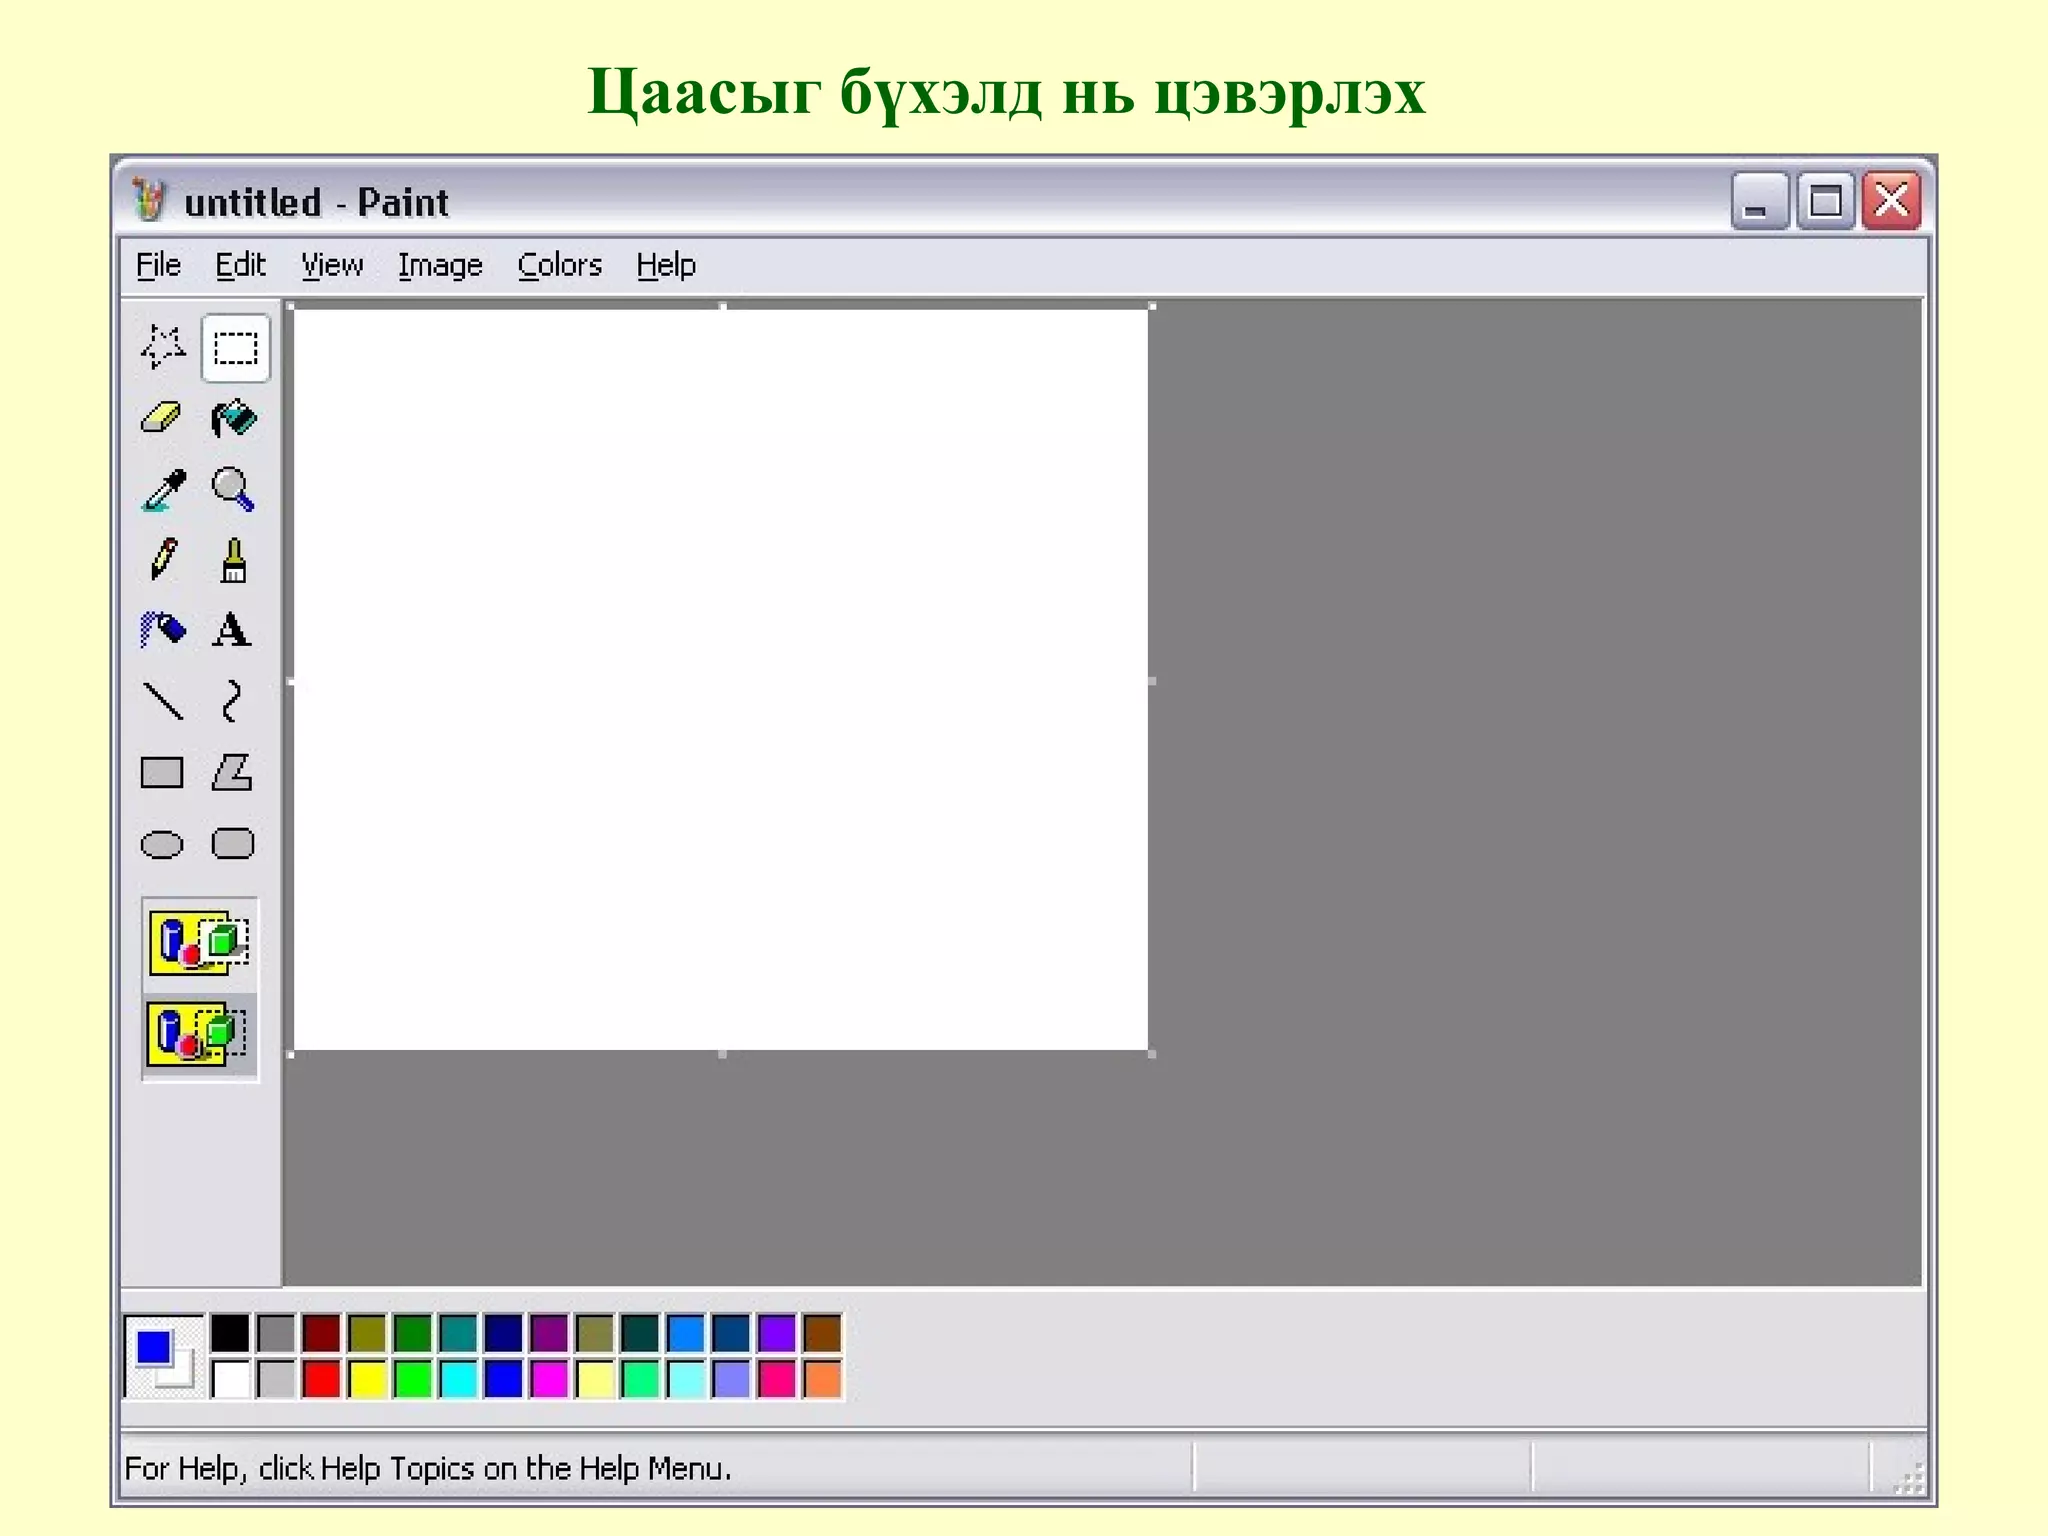
Task: Pick the hot pink color swatch
Action: (777, 1379)
